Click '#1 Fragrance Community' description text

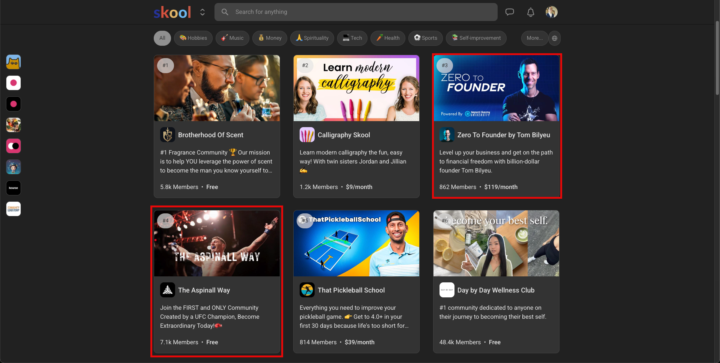216,162
